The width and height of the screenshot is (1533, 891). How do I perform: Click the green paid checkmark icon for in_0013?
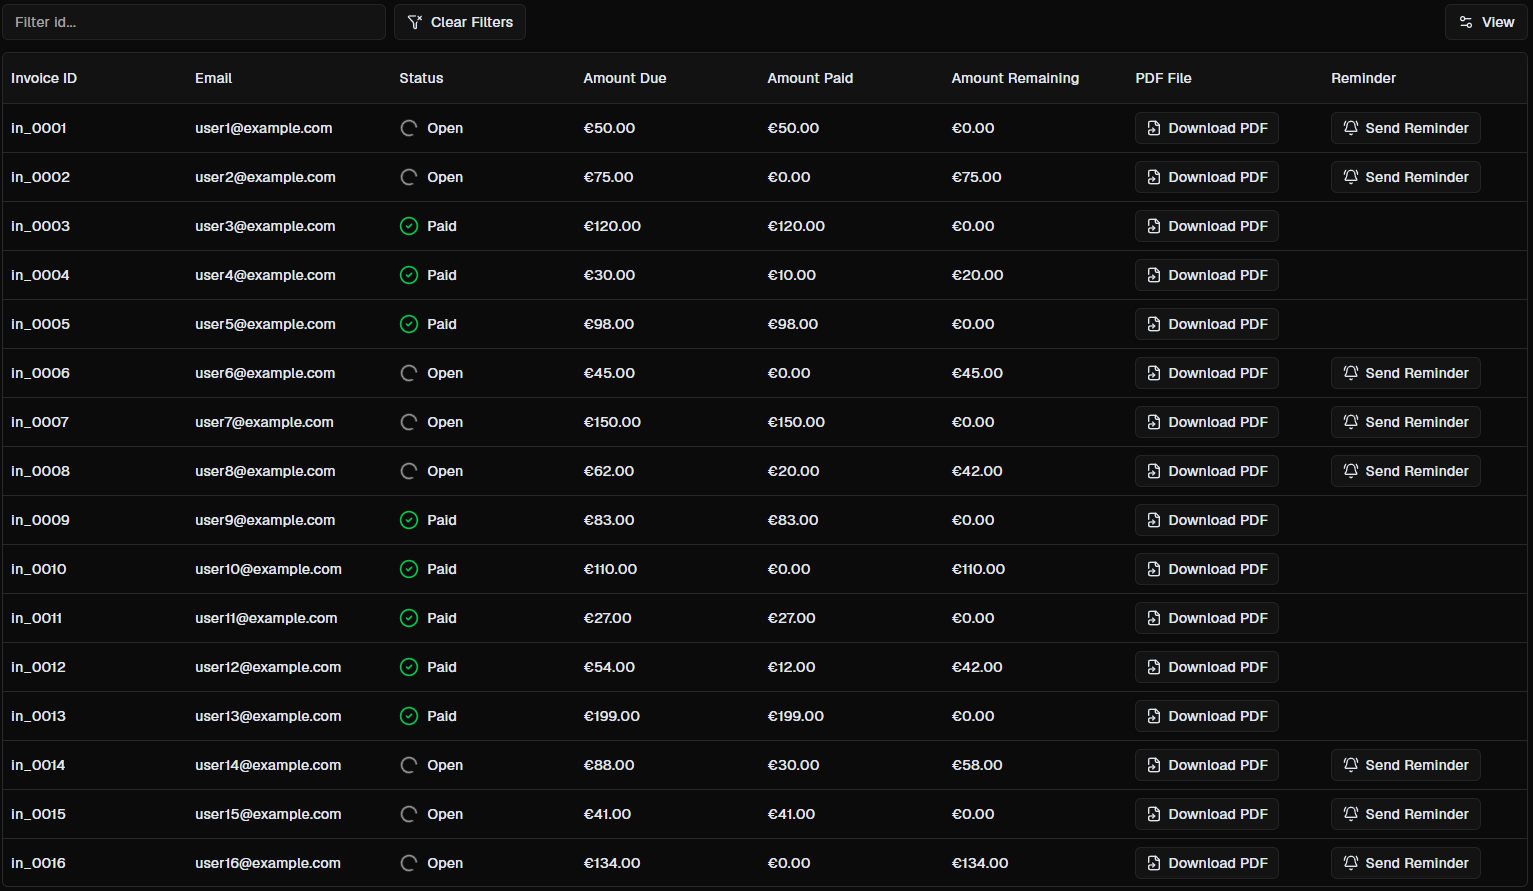tap(409, 716)
